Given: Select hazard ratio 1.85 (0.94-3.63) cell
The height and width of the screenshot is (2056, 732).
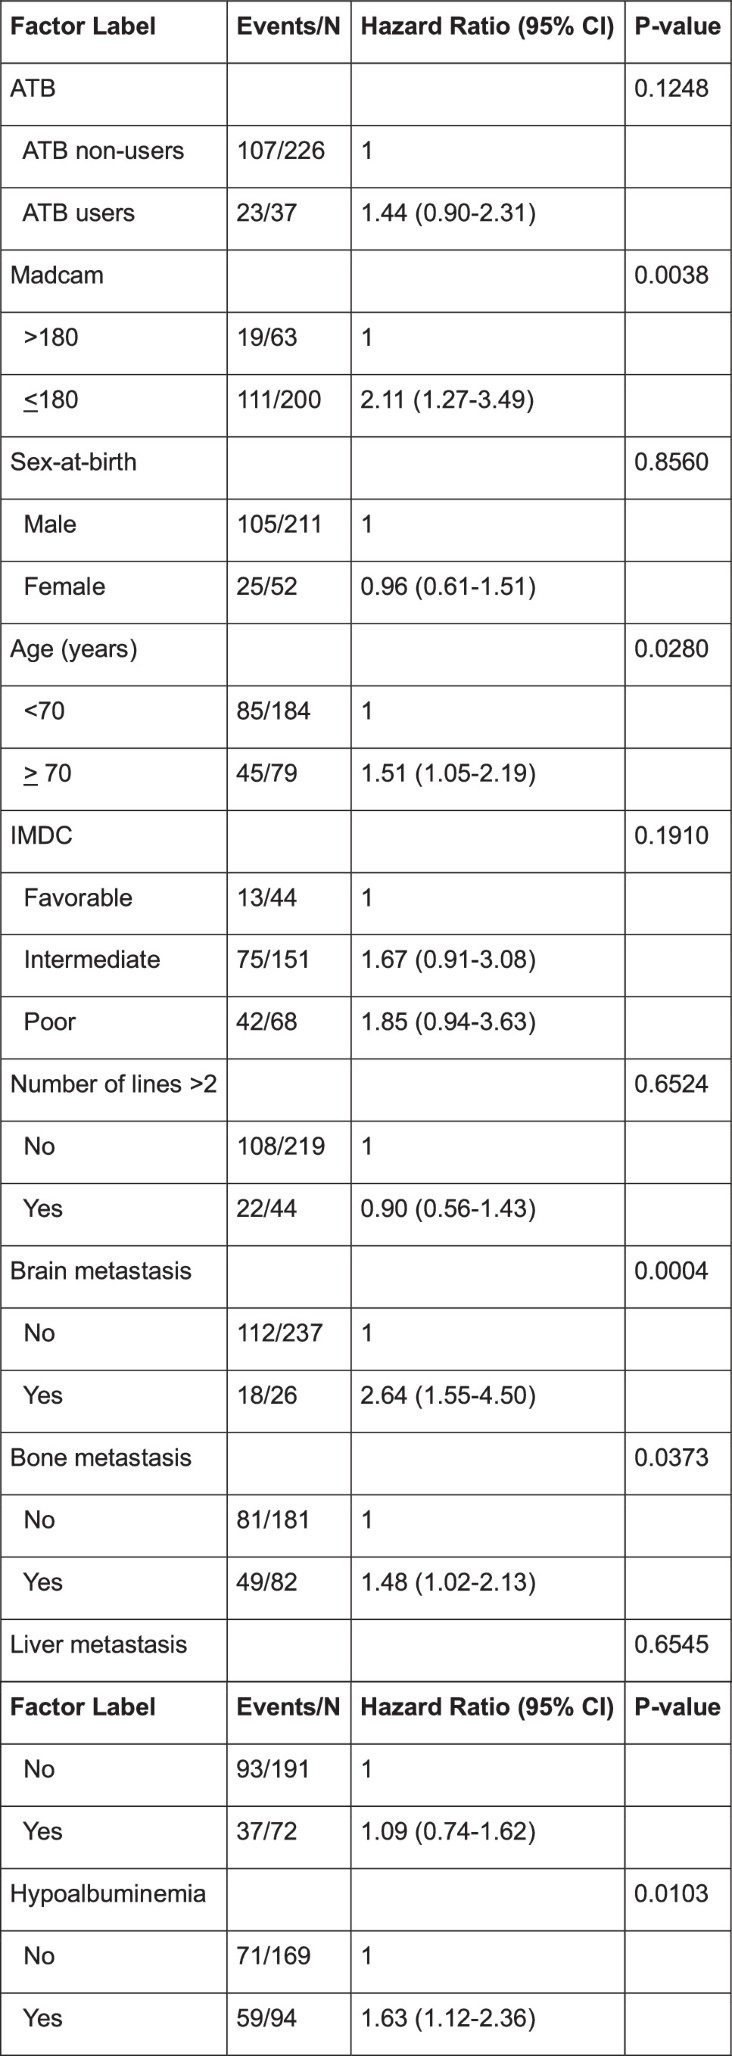Looking at the screenshot, I should point(448,1022).
